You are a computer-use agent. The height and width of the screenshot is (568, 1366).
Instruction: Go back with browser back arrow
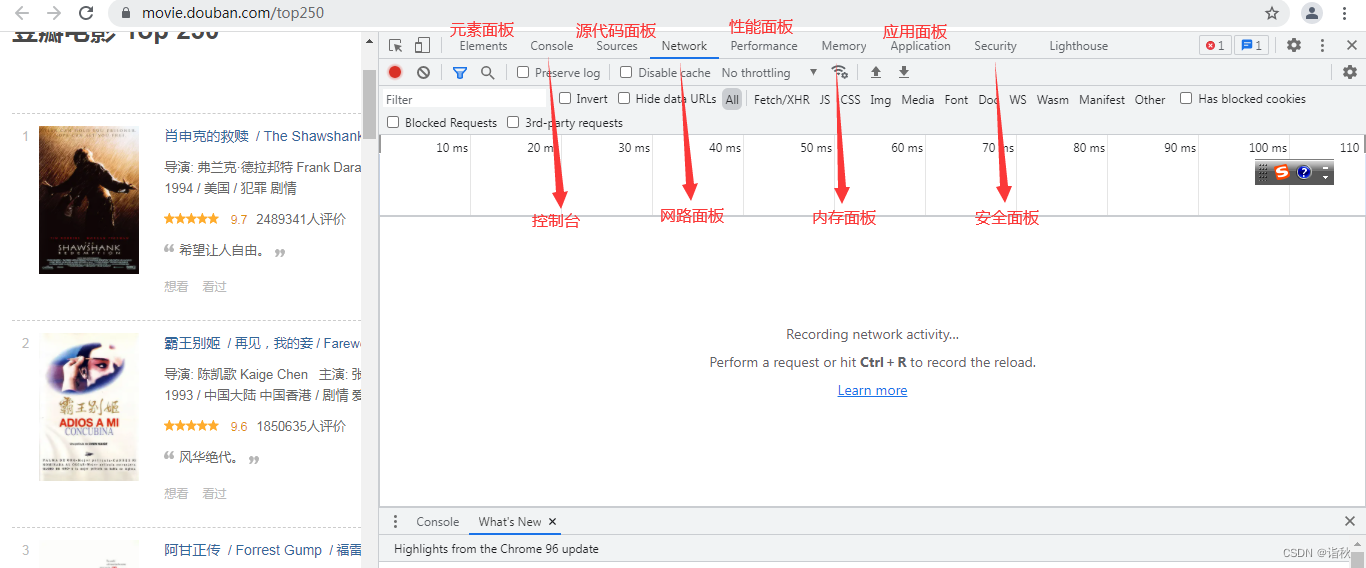tap(22, 13)
